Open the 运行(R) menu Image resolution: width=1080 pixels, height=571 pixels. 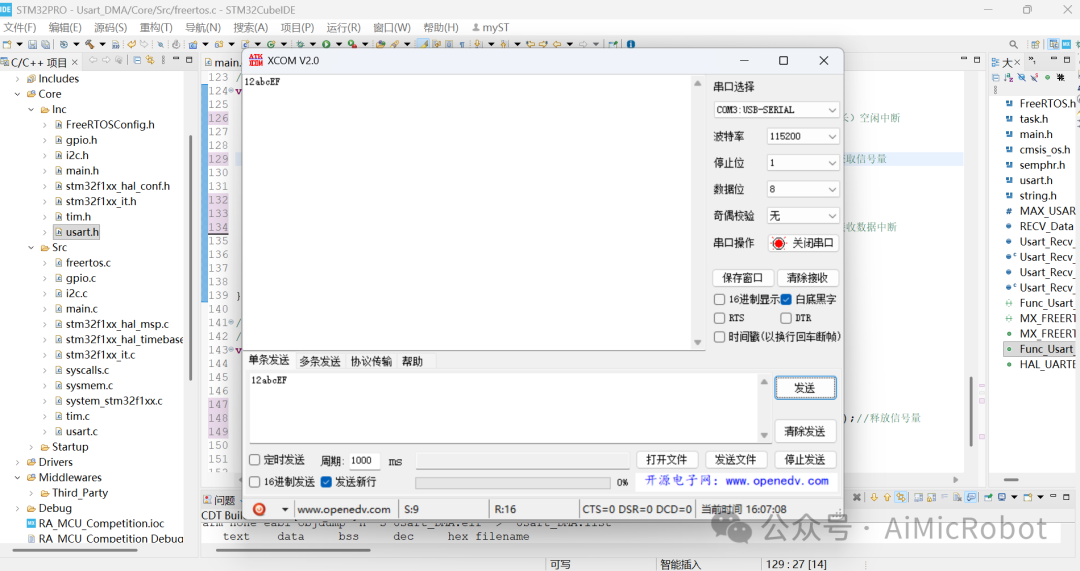tap(344, 27)
